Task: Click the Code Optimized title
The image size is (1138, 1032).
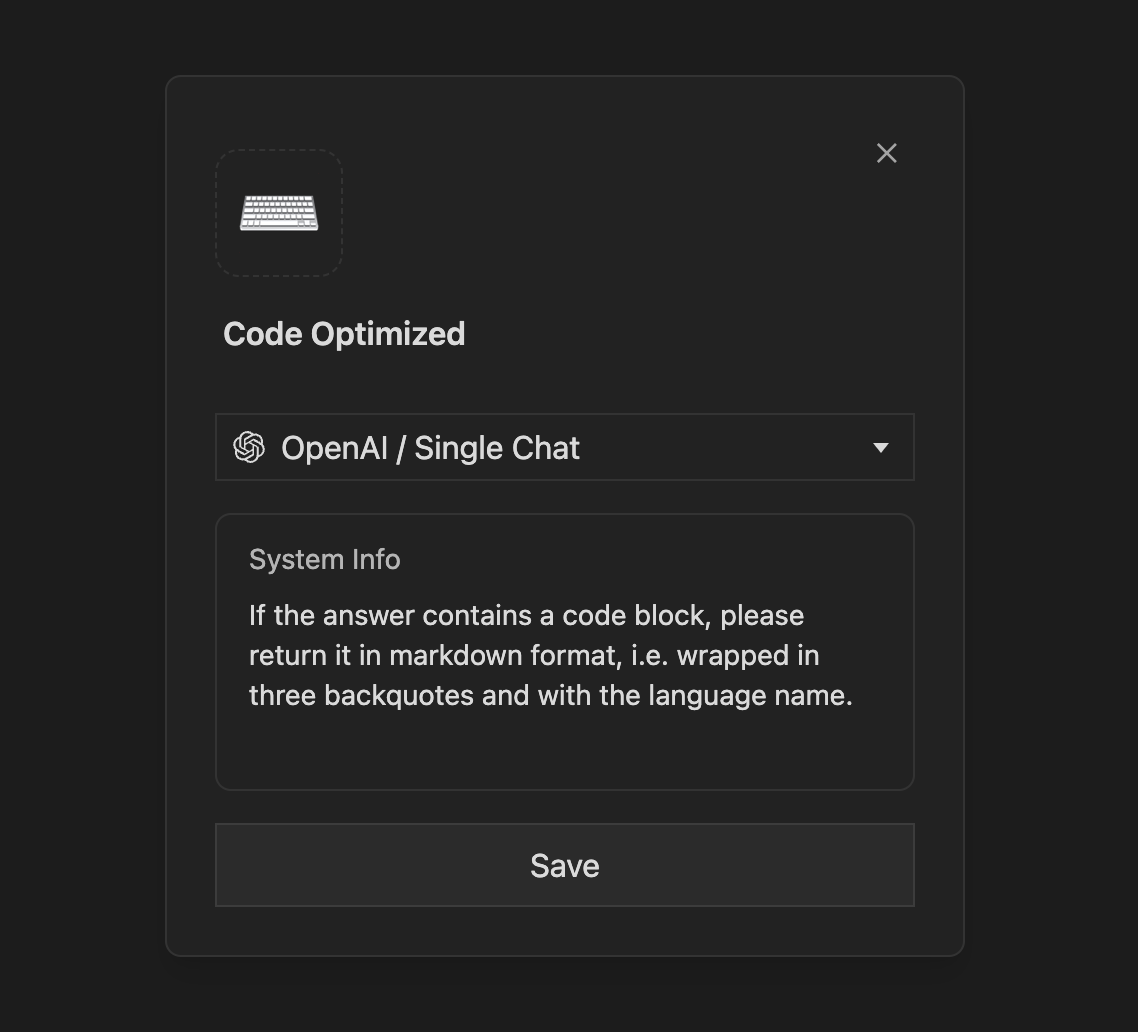Action: (x=344, y=333)
